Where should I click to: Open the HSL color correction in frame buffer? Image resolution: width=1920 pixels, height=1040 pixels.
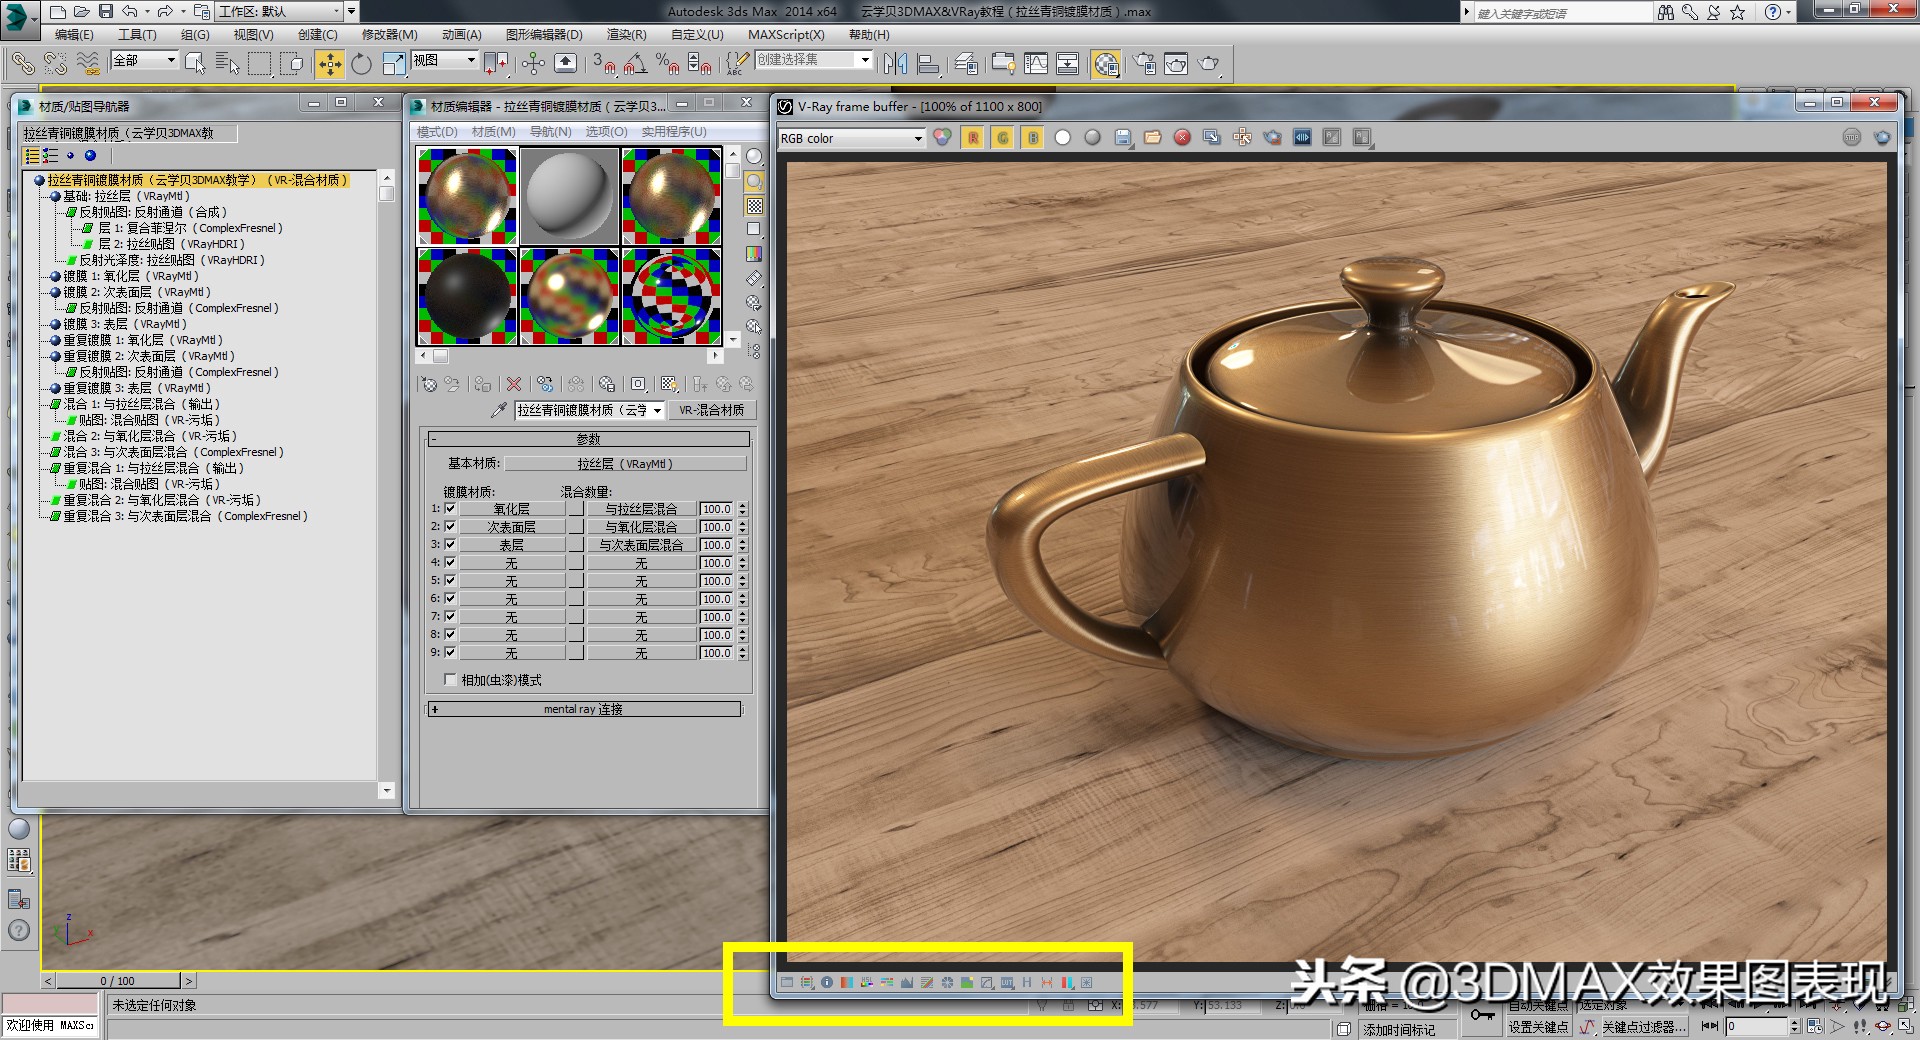coord(867,983)
